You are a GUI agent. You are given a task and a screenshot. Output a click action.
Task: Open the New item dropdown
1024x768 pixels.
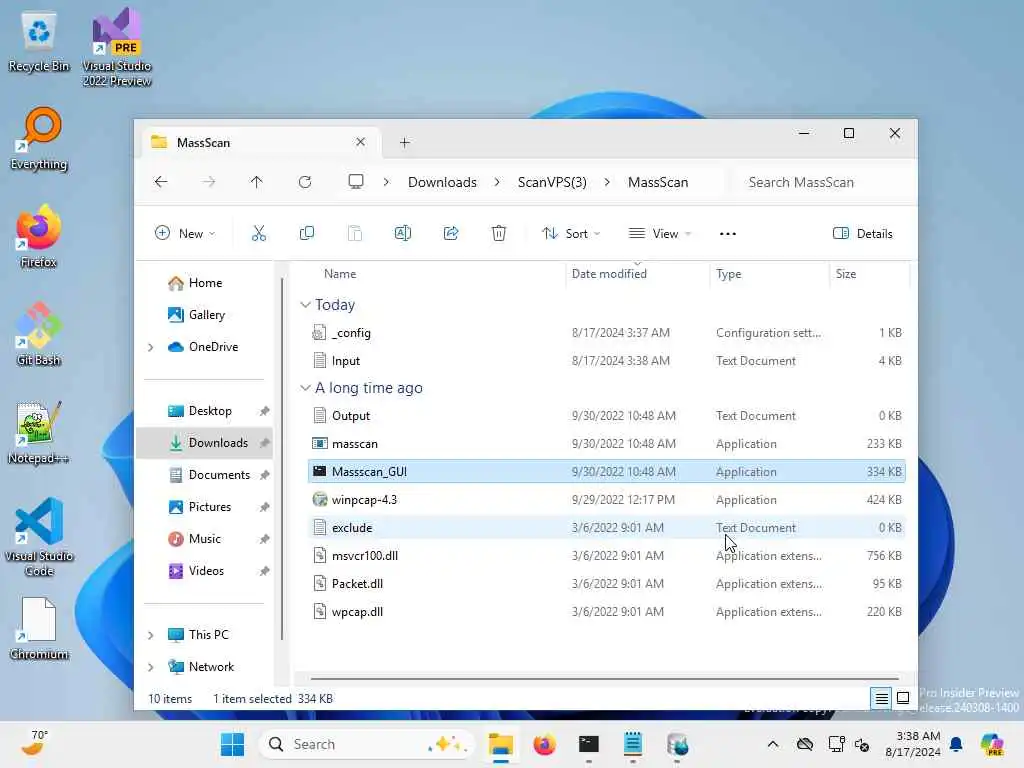185,233
